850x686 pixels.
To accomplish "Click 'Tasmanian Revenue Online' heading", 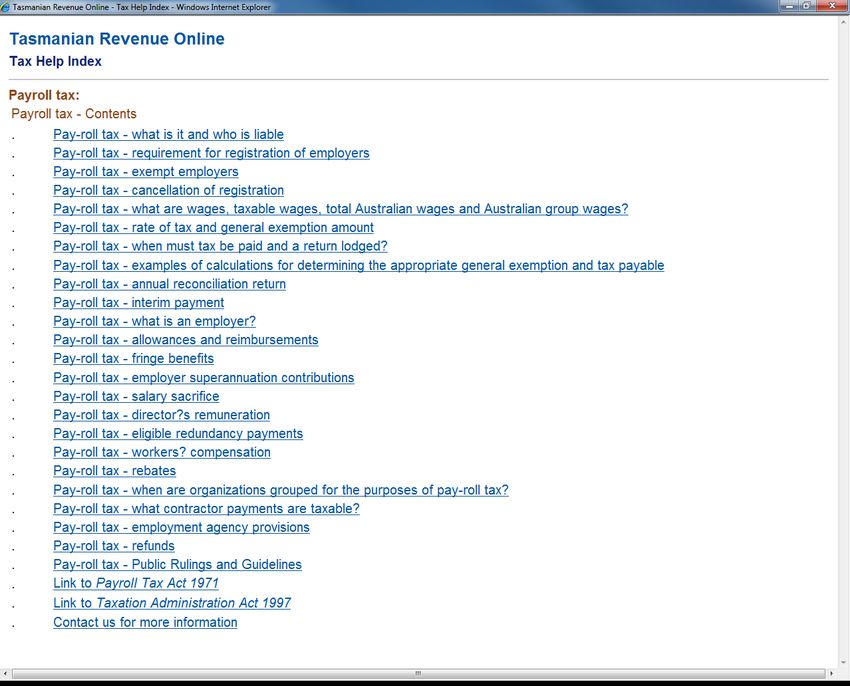I will (117, 39).
